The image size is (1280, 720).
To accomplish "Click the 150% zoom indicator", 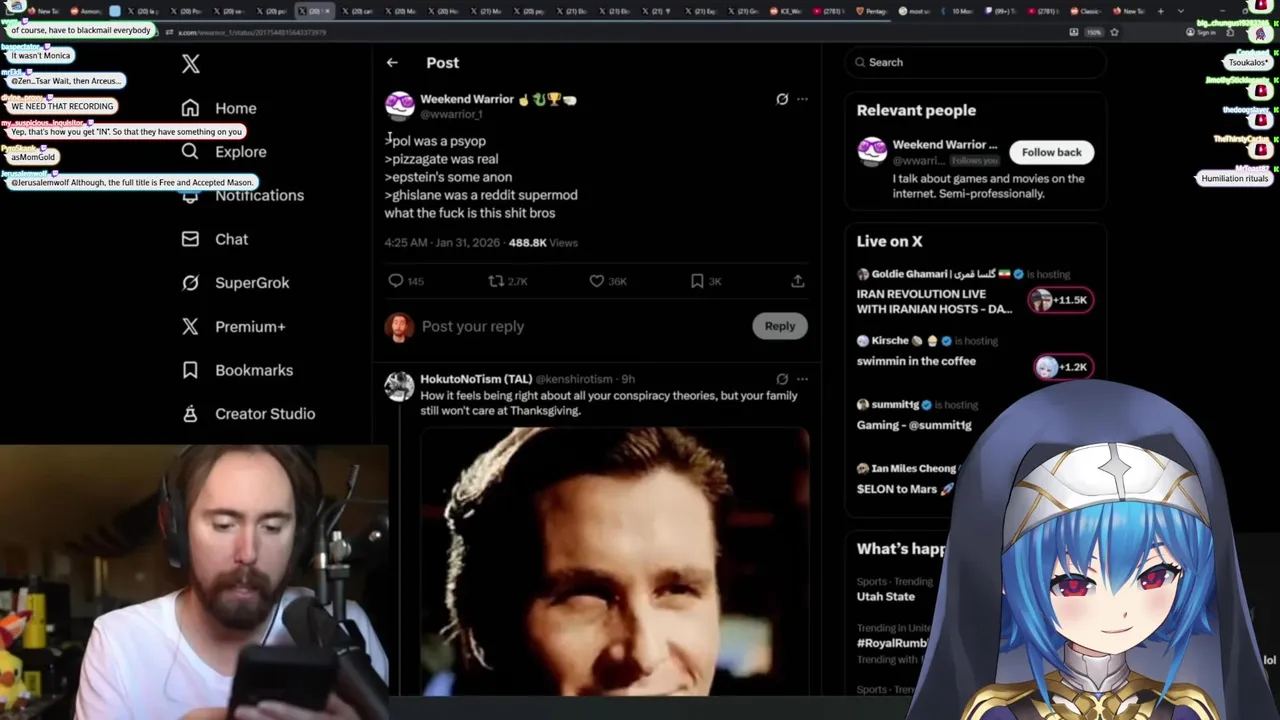I will [1094, 32].
